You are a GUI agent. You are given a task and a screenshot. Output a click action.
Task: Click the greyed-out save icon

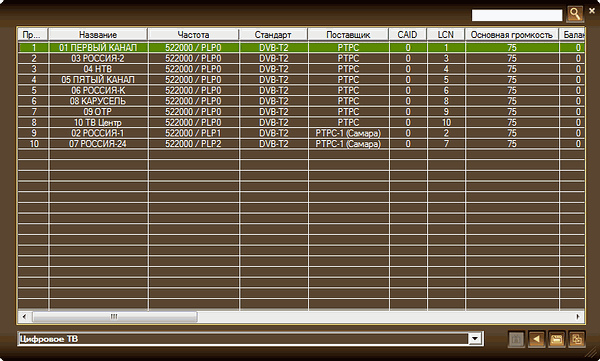[516, 339]
